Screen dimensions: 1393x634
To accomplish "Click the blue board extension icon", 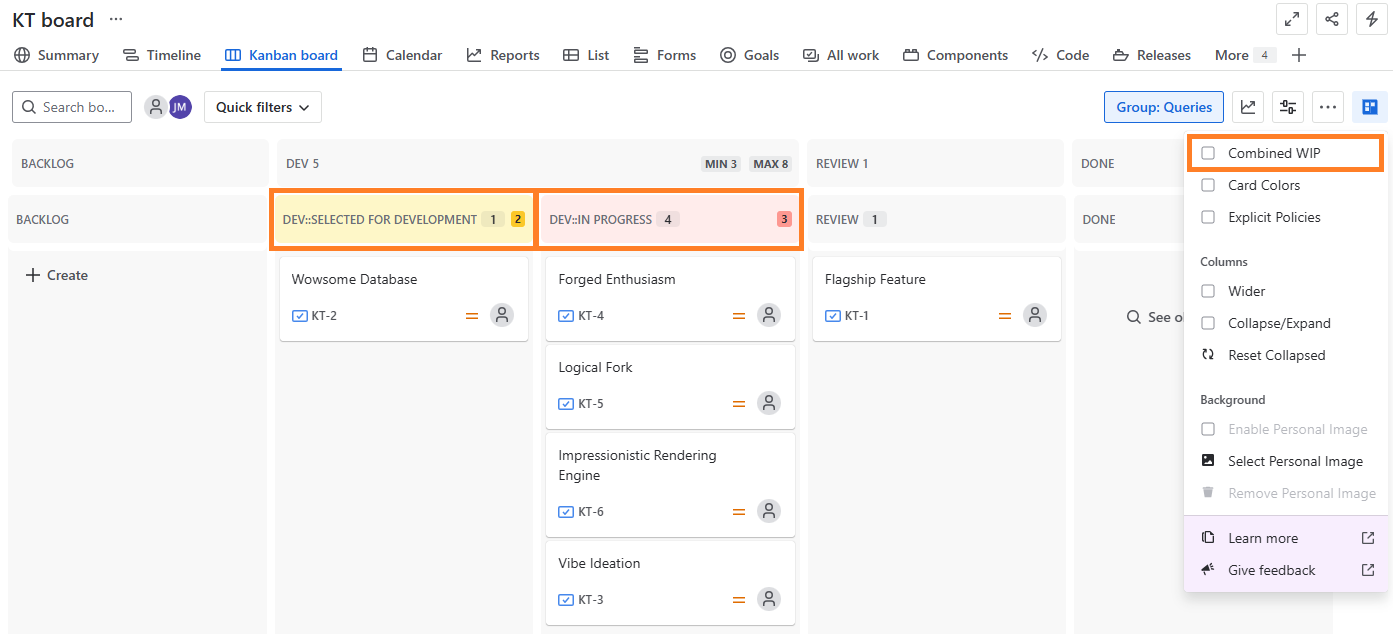I will (1369, 107).
